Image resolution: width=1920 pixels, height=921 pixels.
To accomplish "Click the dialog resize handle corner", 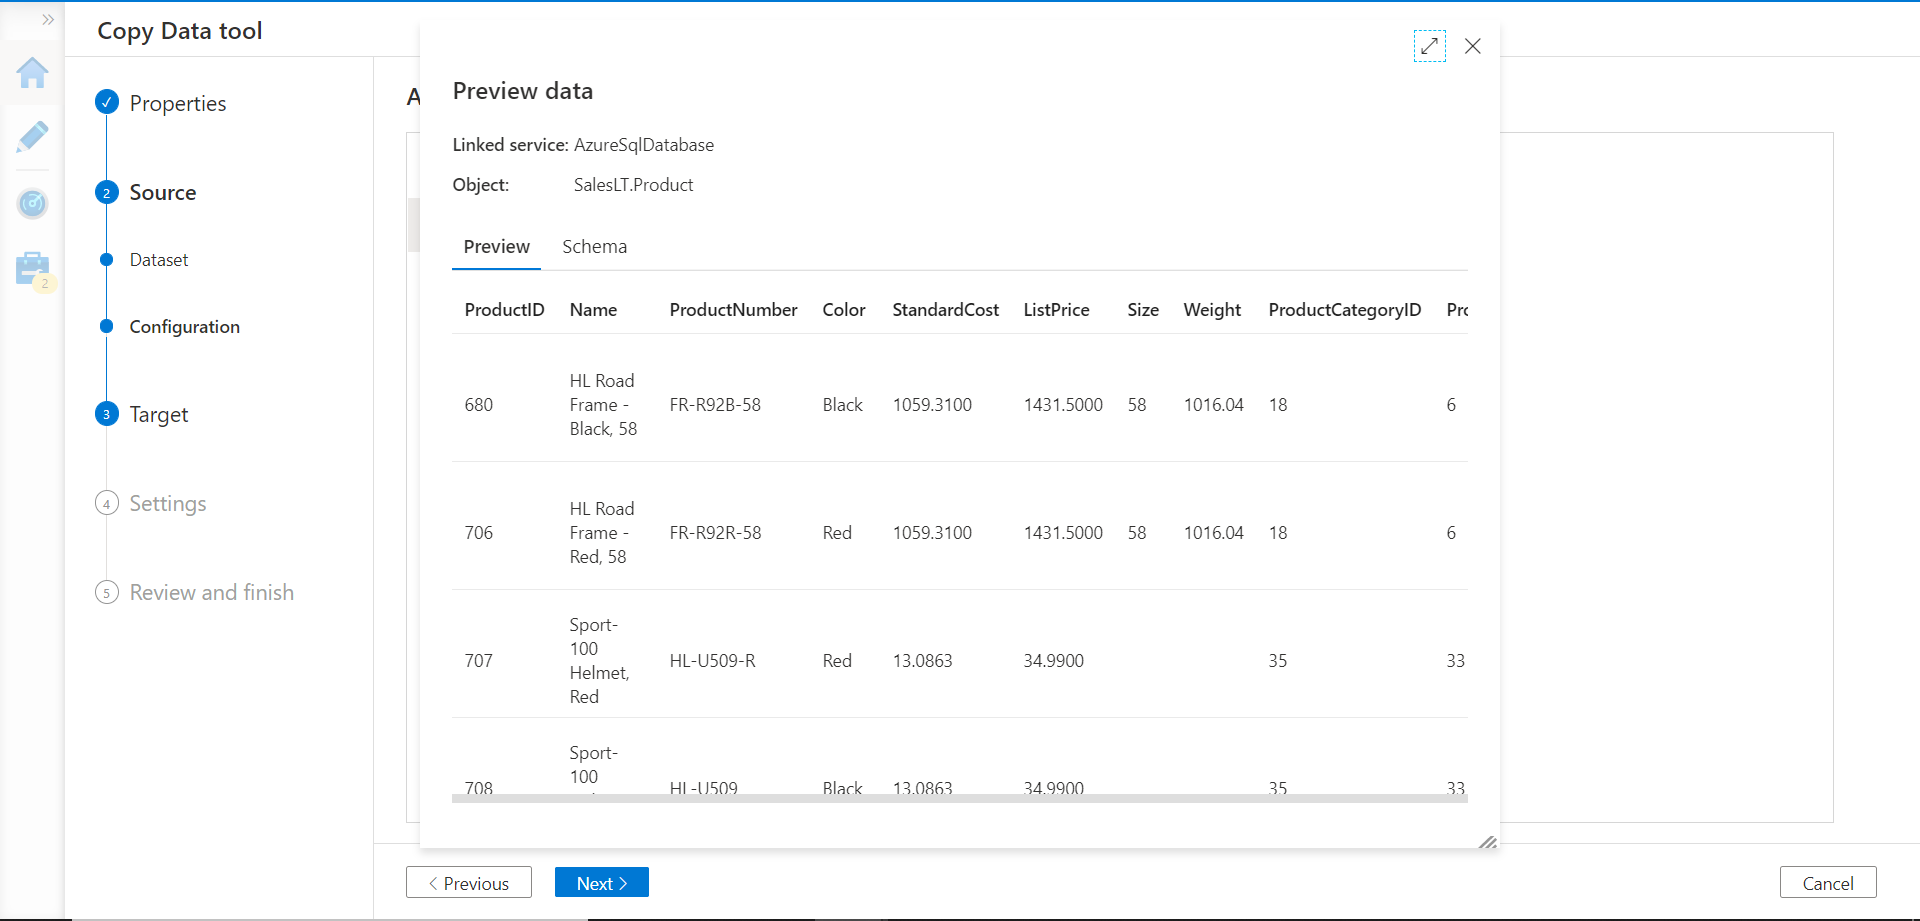I will tap(1487, 842).
